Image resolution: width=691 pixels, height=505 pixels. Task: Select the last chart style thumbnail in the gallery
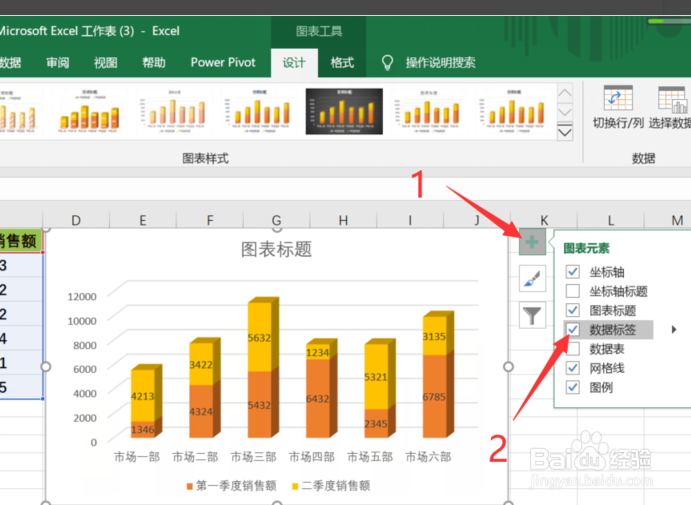514,111
